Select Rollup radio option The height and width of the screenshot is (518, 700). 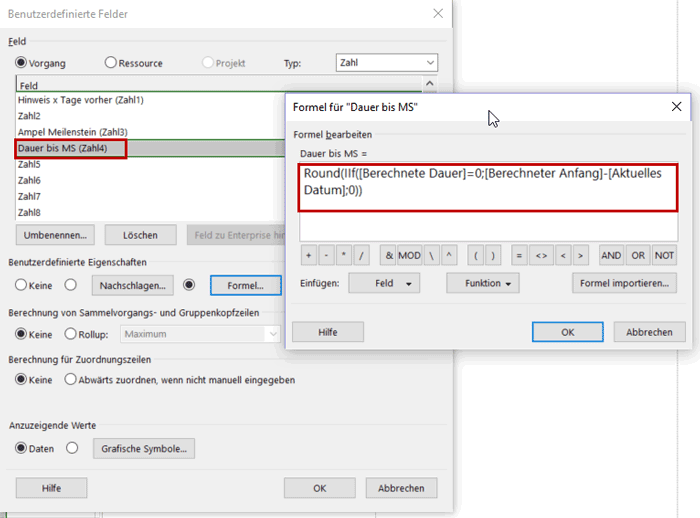pyautogui.click(x=71, y=334)
